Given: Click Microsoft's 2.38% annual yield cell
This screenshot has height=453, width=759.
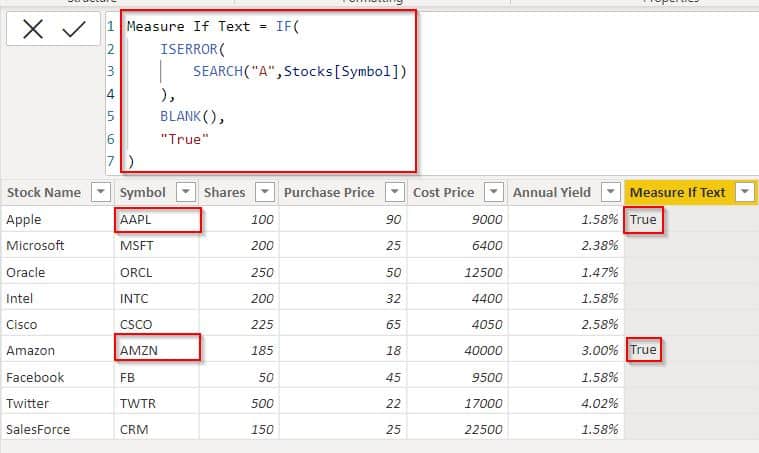Looking at the screenshot, I should point(566,245).
